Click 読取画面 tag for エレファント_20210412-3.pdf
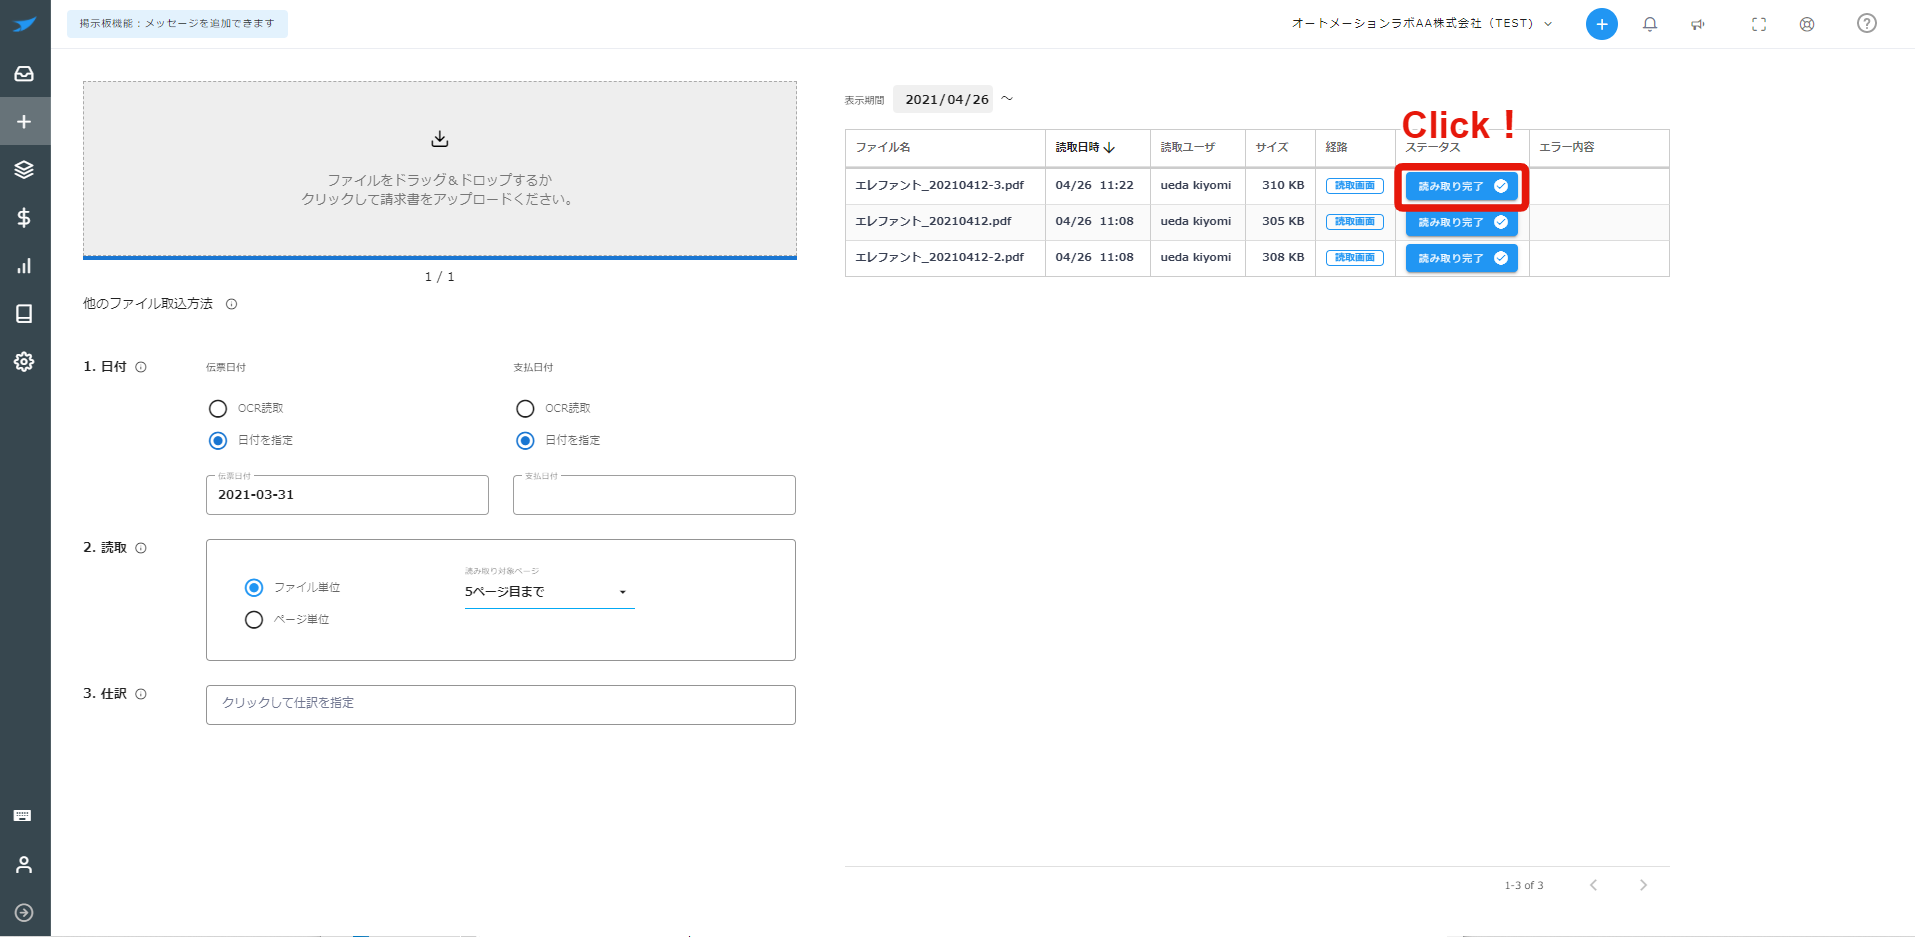1915x937 pixels. (1355, 186)
